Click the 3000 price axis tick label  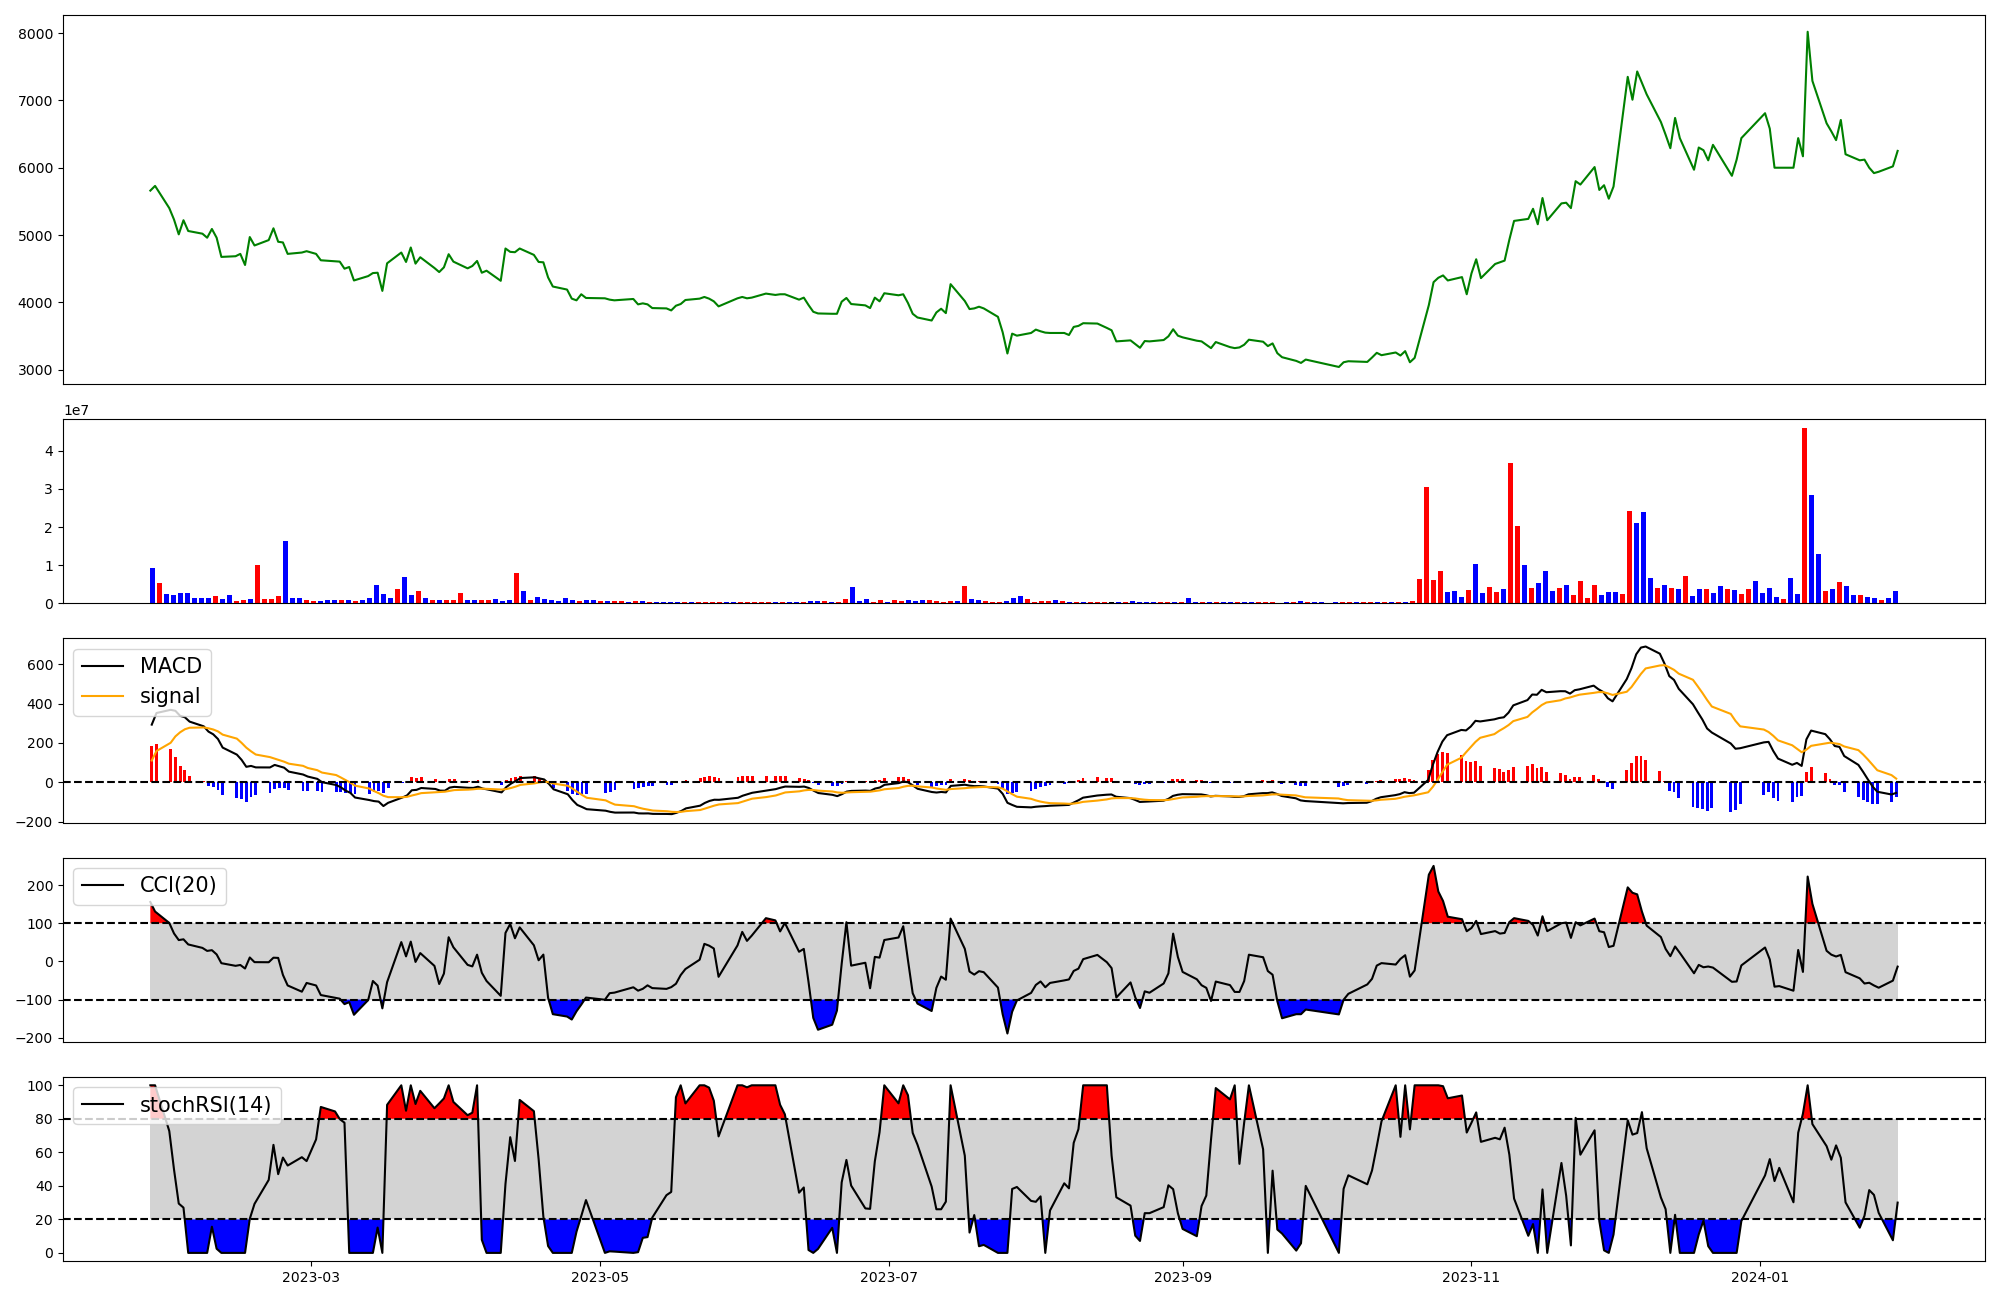(x=36, y=370)
